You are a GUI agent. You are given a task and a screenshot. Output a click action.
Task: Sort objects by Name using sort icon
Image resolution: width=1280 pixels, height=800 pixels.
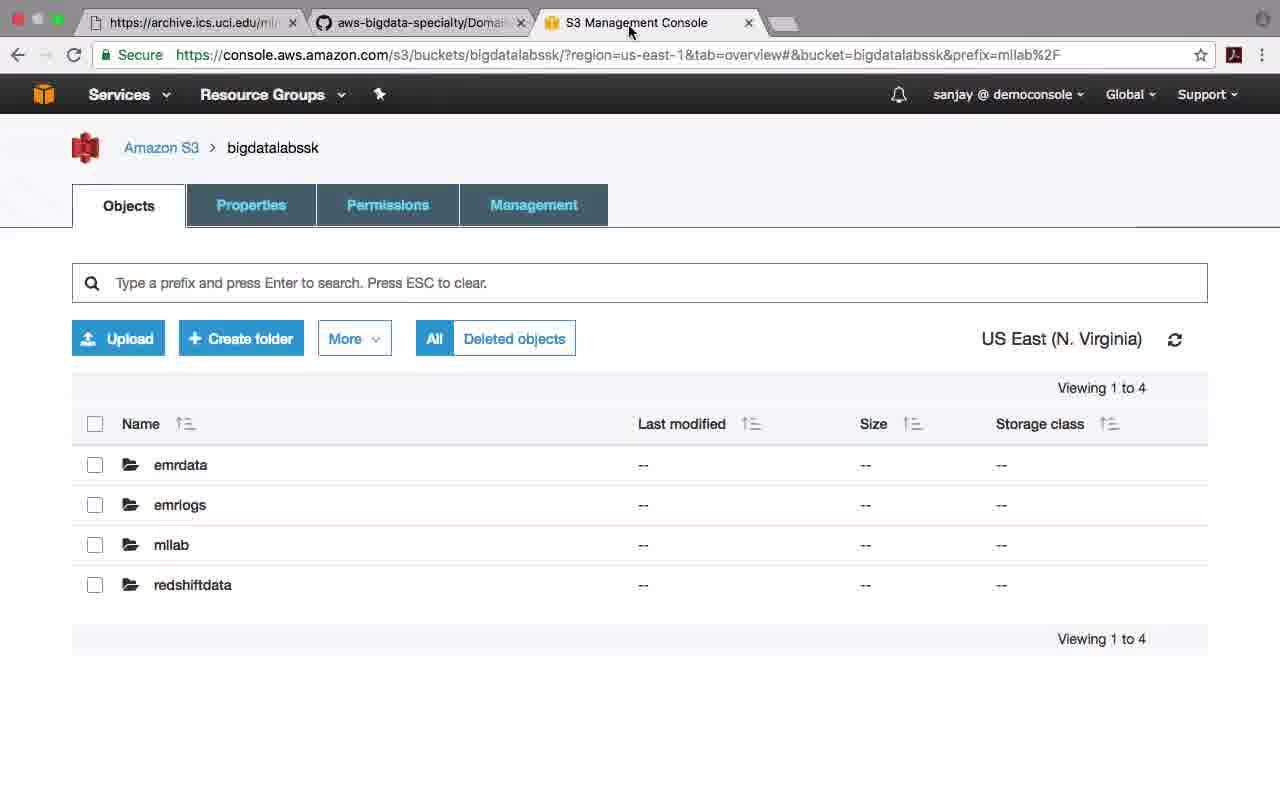pyautogui.click(x=185, y=424)
